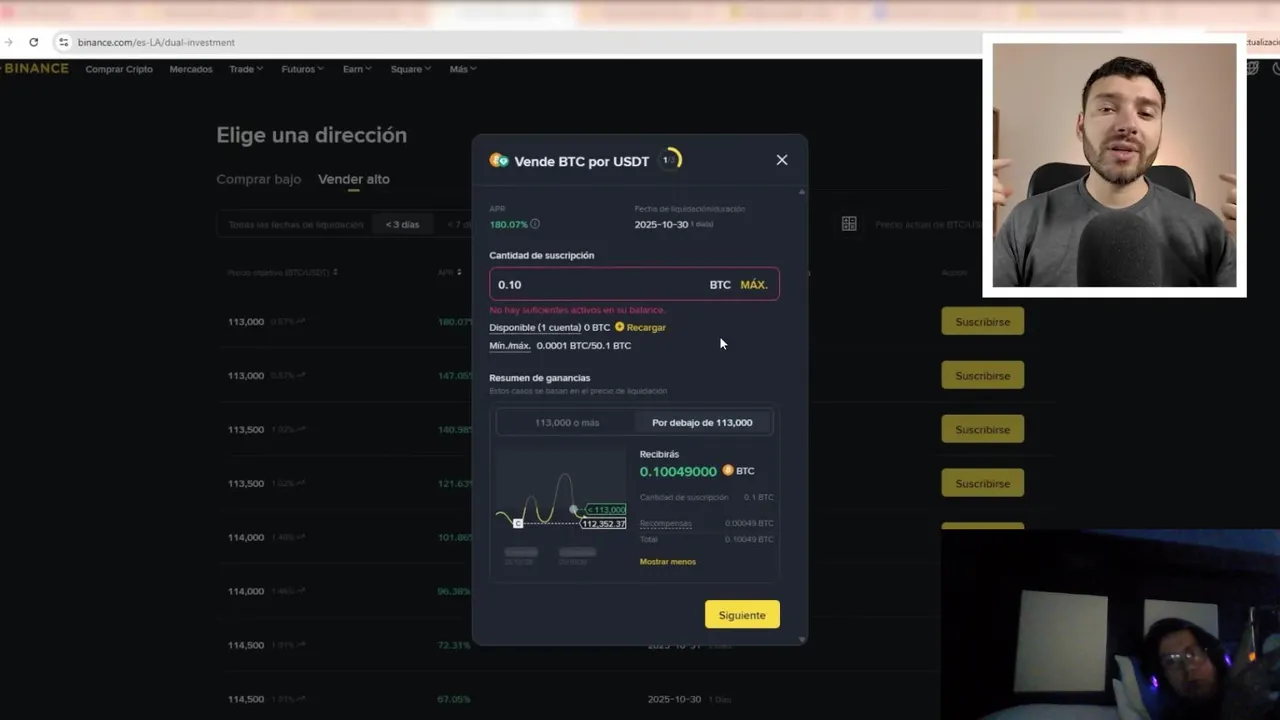The height and width of the screenshot is (720, 1280).
Task: Click the 67.05% APR value
Action: pyautogui.click(x=454, y=699)
